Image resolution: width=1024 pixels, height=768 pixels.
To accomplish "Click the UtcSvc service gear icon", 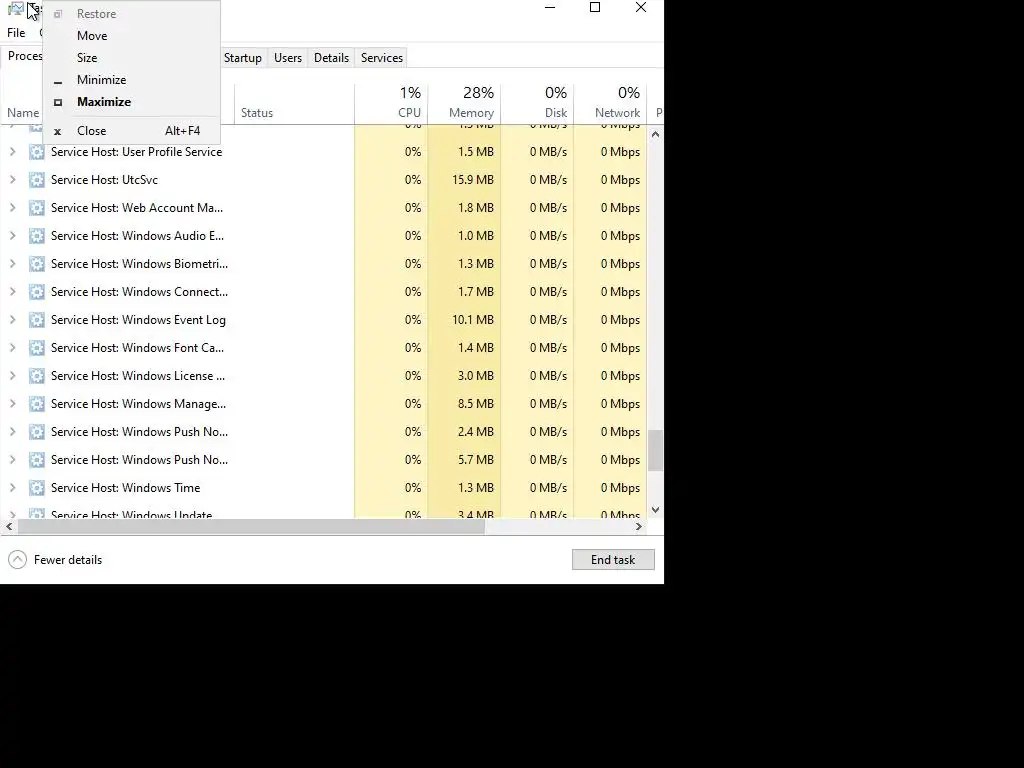I will click(37, 180).
